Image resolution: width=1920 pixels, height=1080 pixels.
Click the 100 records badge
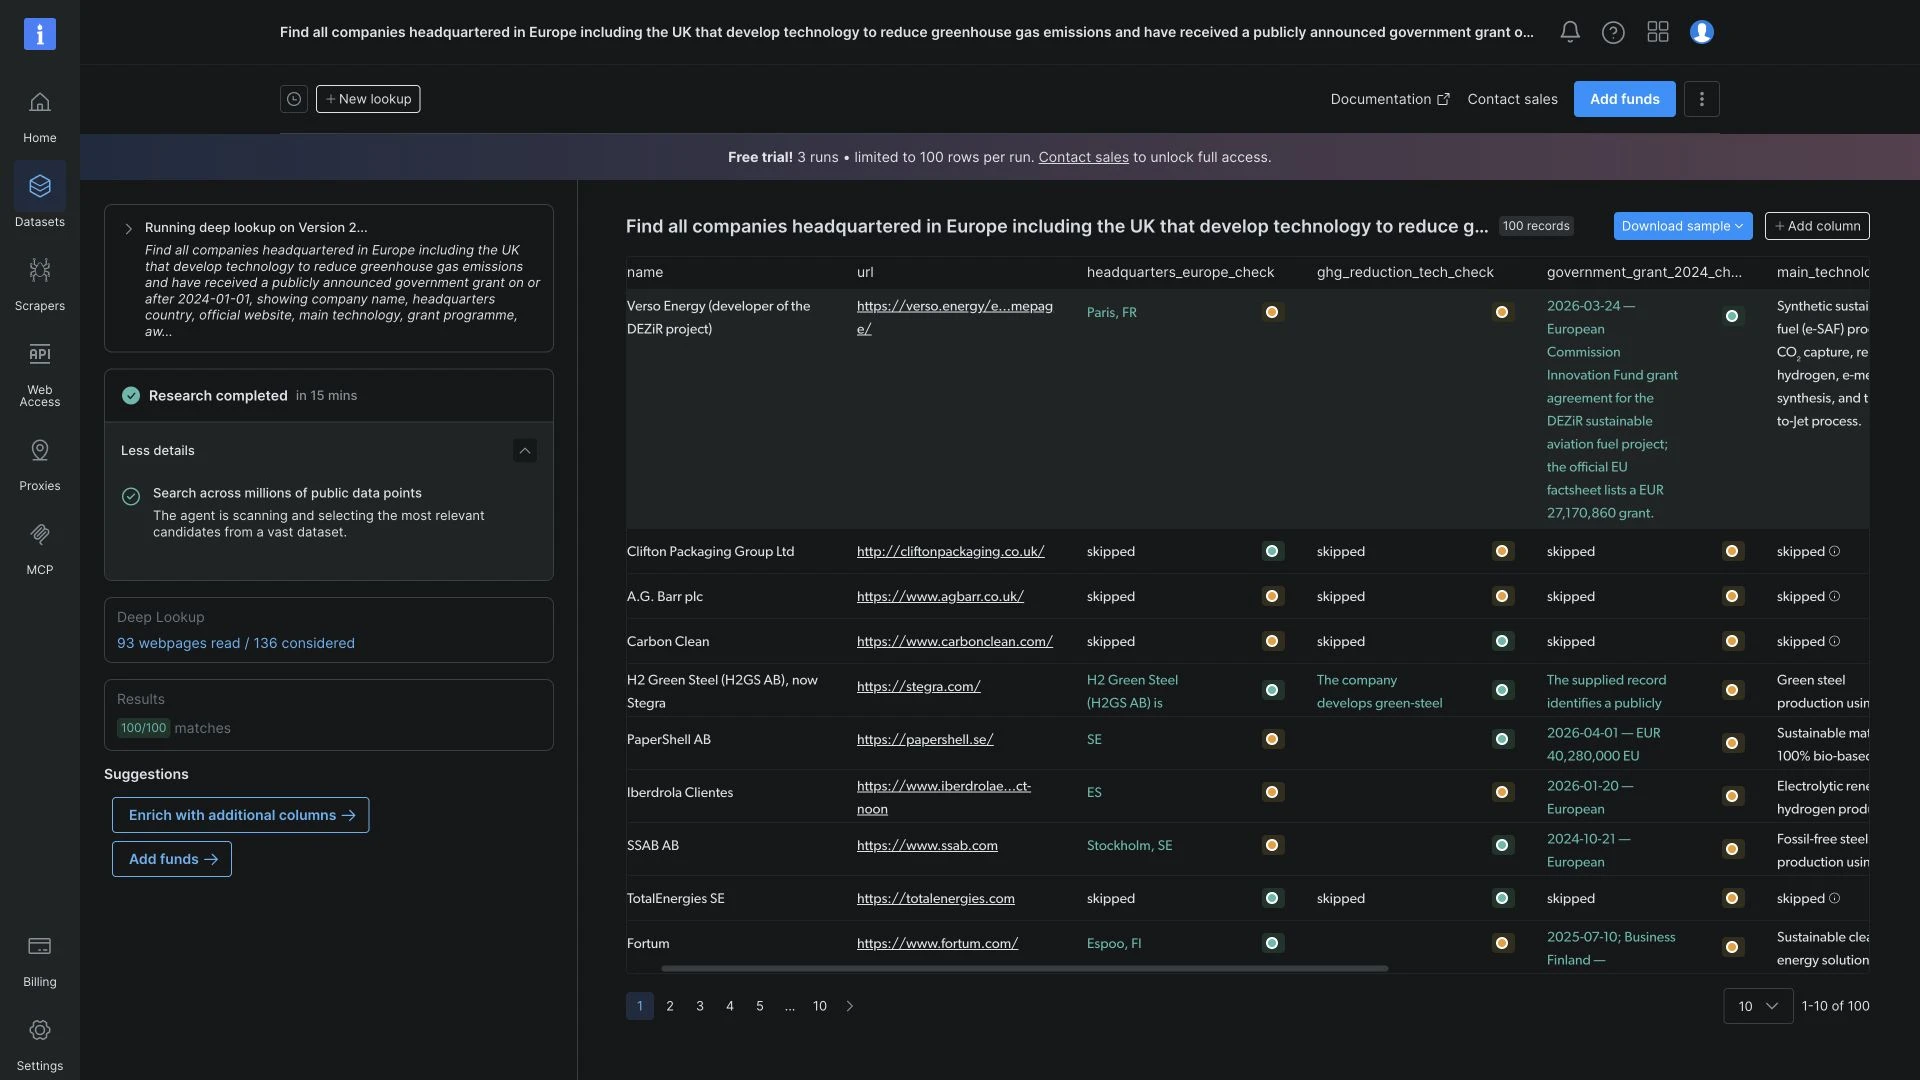pos(1536,226)
